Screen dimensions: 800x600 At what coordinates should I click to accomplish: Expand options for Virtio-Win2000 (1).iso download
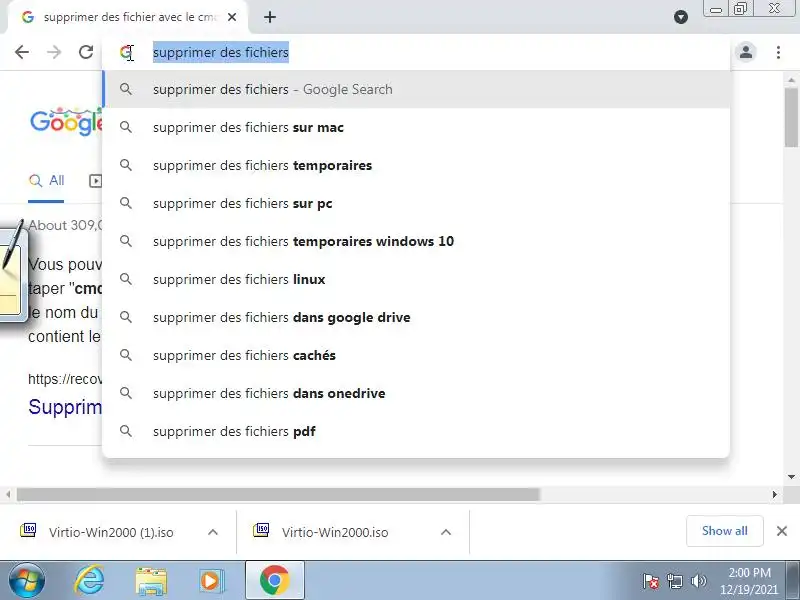[x=213, y=532]
